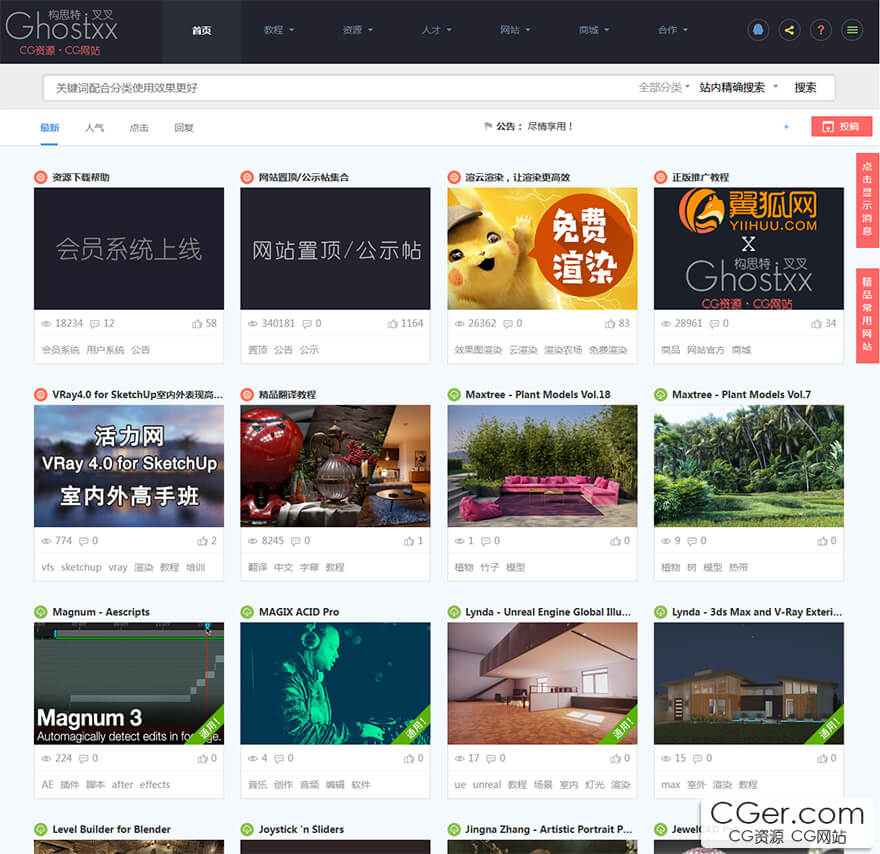
Task: Click the yellow share icon in header
Action: pyautogui.click(x=789, y=30)
